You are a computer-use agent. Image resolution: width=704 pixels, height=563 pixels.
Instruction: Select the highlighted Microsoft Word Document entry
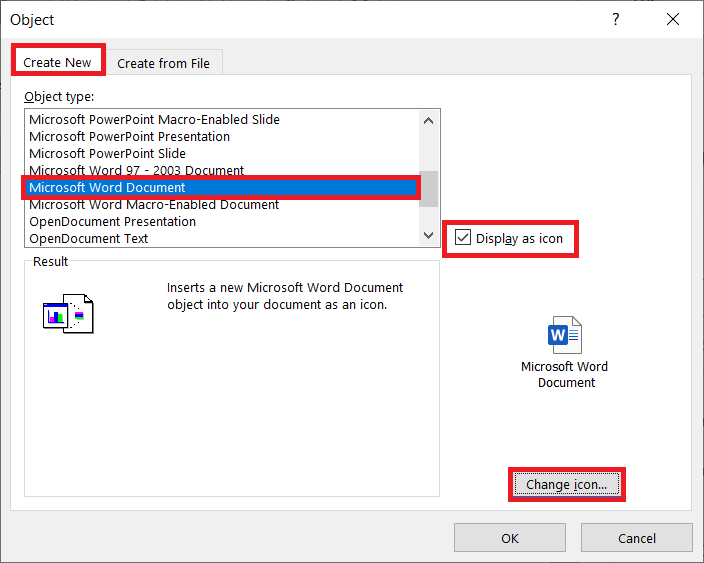pyautogui.click(x=221, y=188)
